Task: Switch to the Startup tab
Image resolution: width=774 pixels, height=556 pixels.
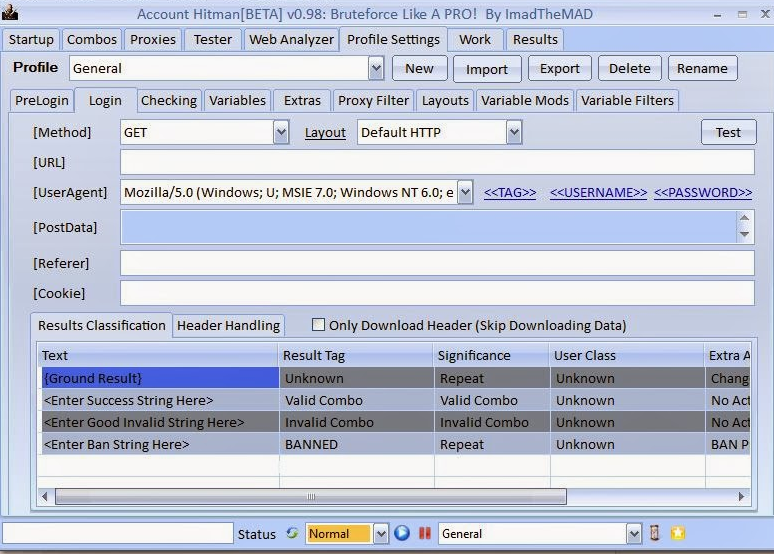Action: [x=31, y=40]
